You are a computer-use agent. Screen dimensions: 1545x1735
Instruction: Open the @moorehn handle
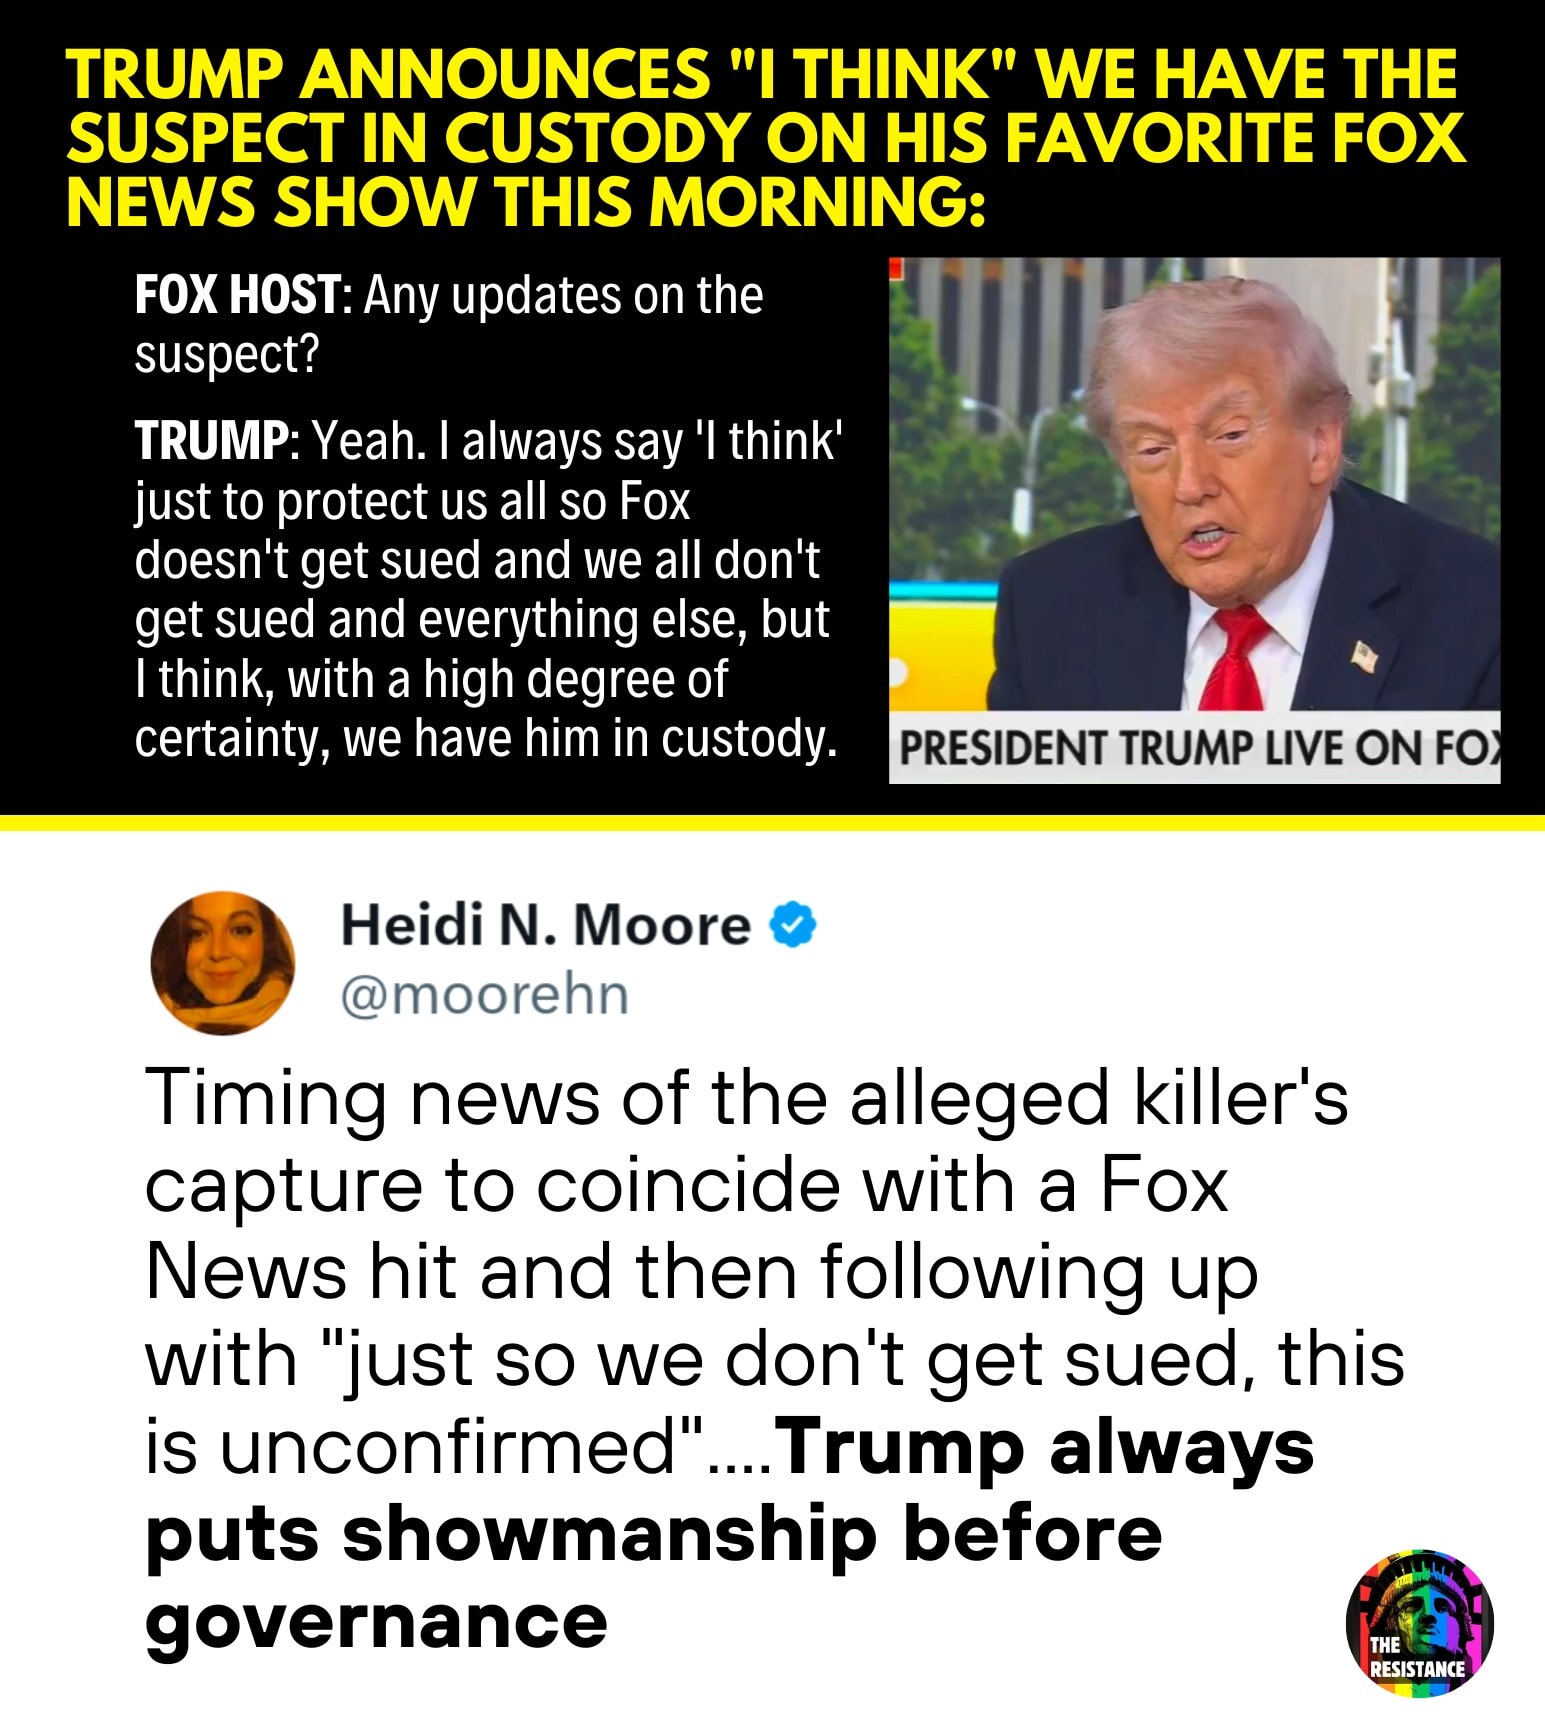(x=485, y=995)
